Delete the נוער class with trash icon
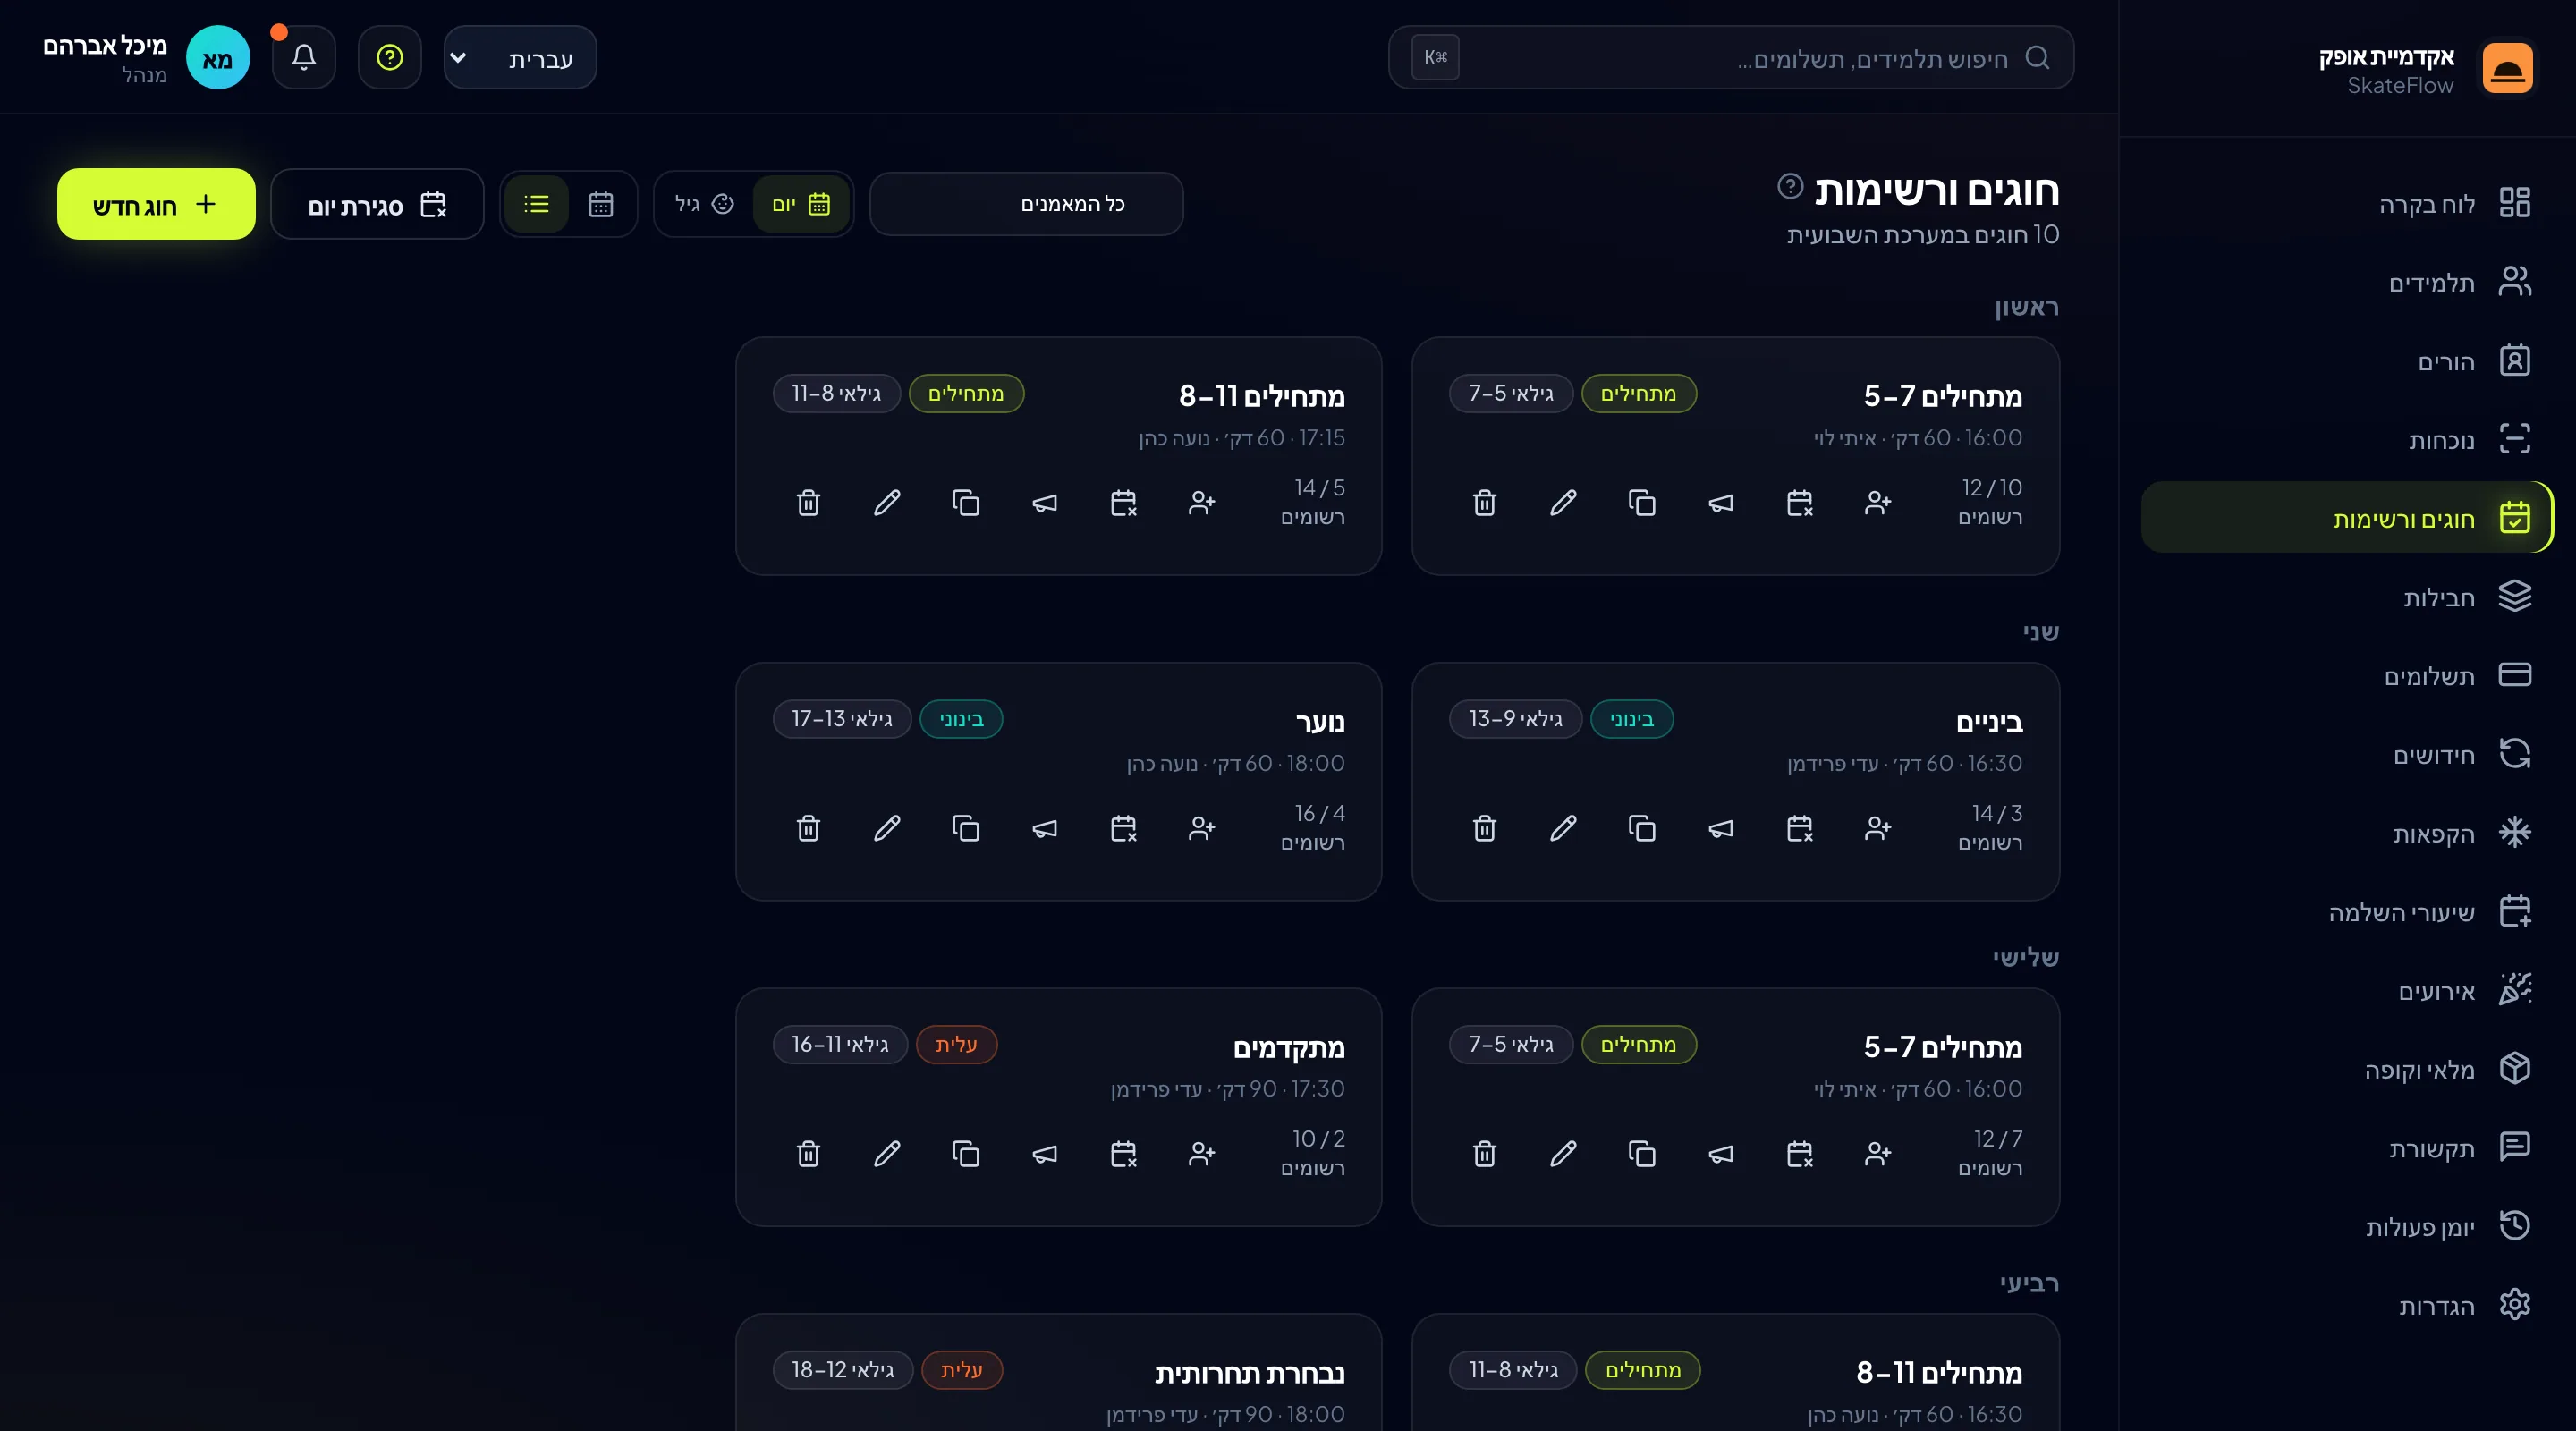Viewport: 2576px width, 1431px height. click(x=808, y=828)
